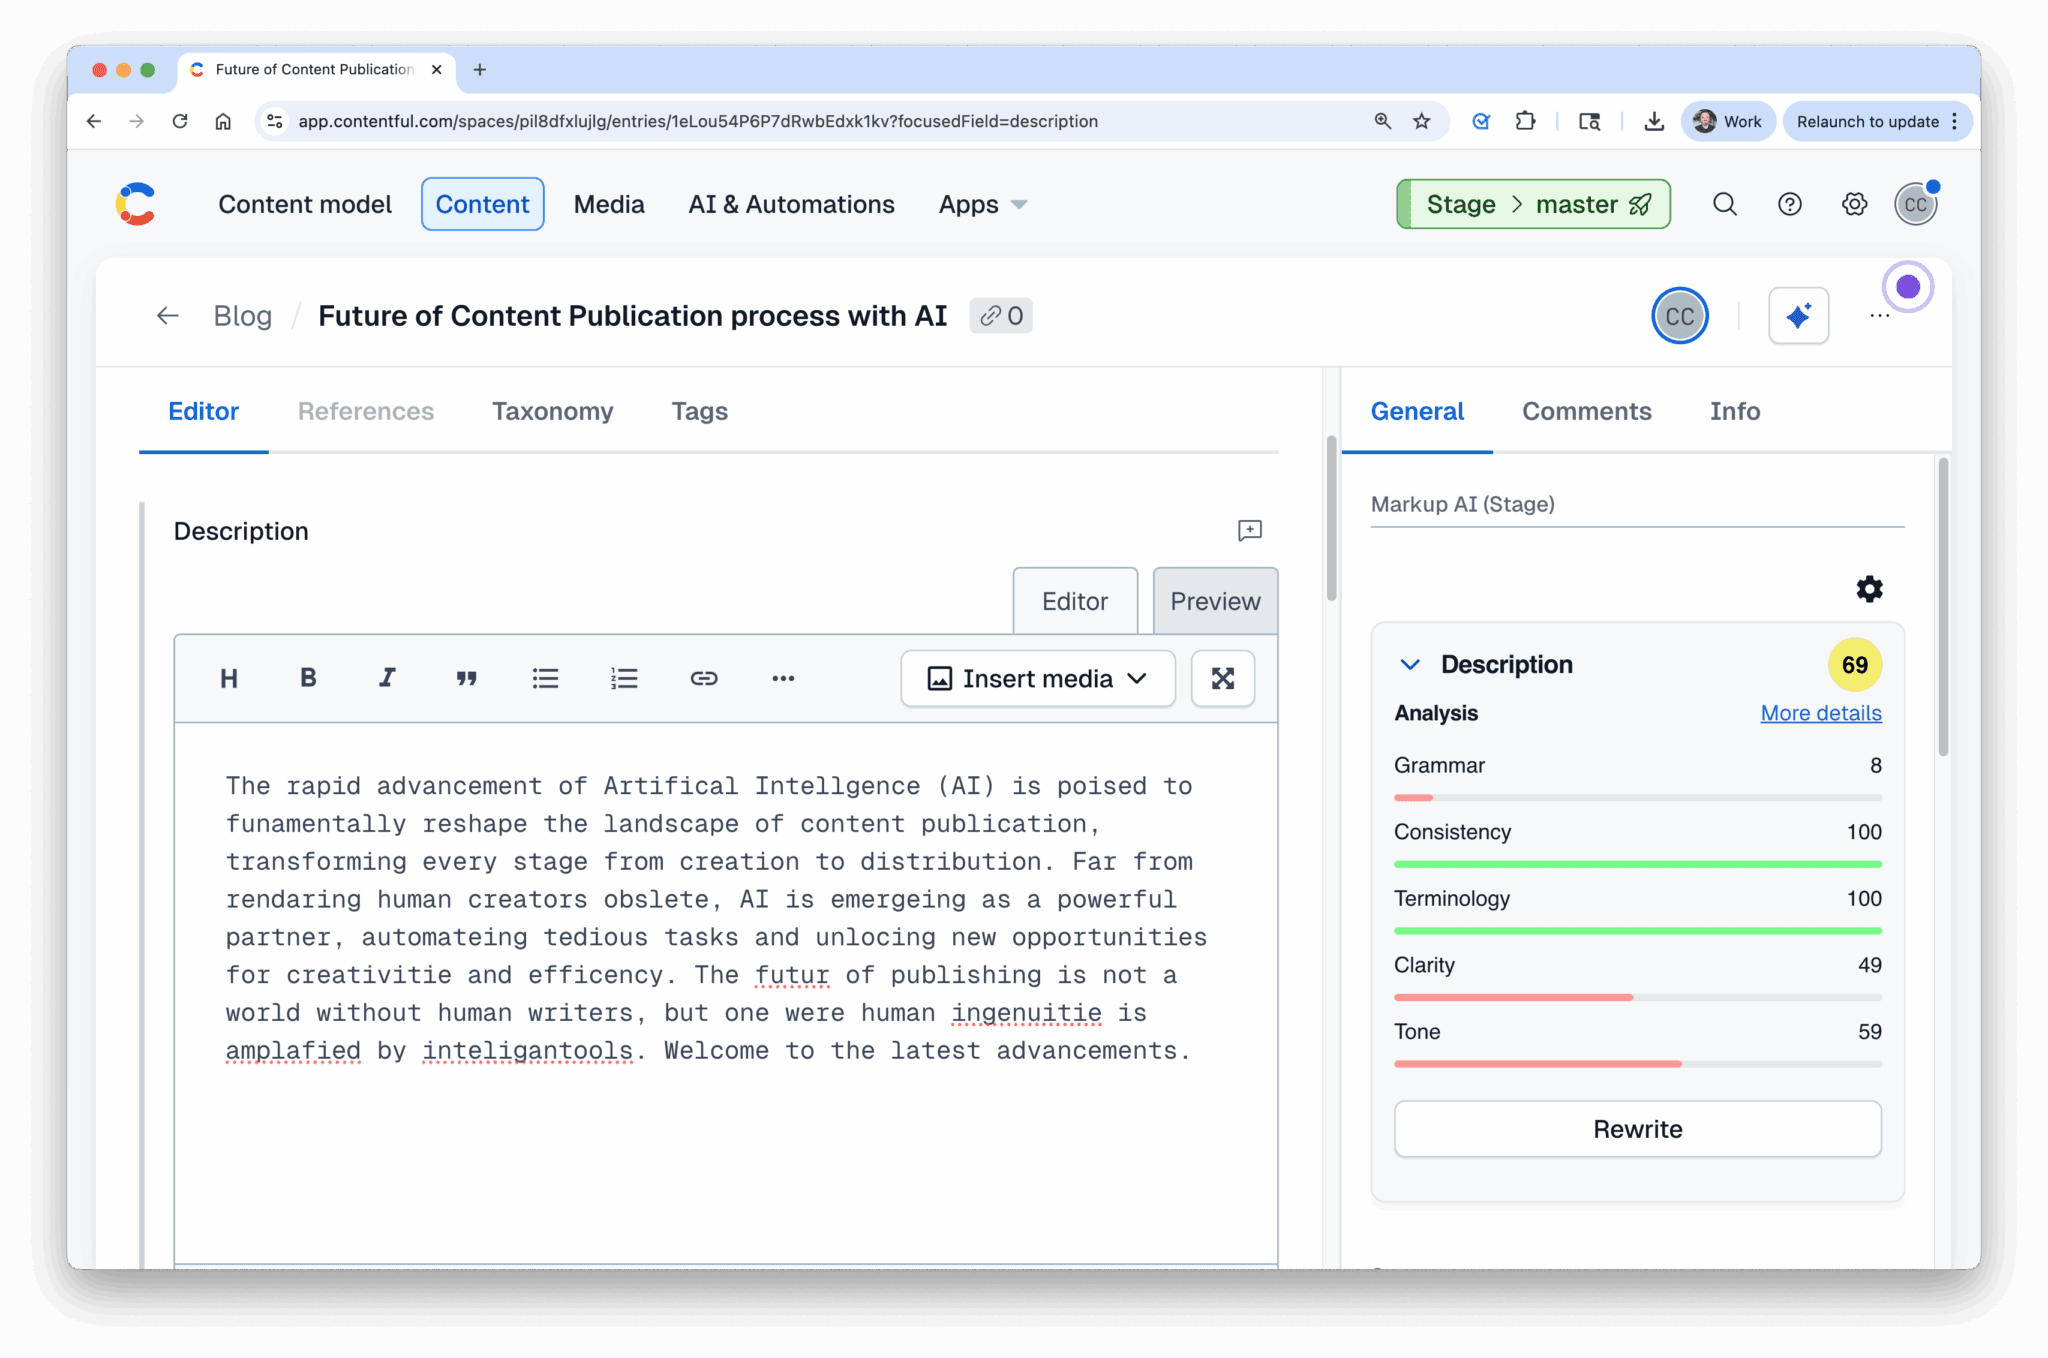The width and height of the screenshot is (2048, 1358).
Task: Click the Clarity score progress bar
Action: [x=1637, y=997]
